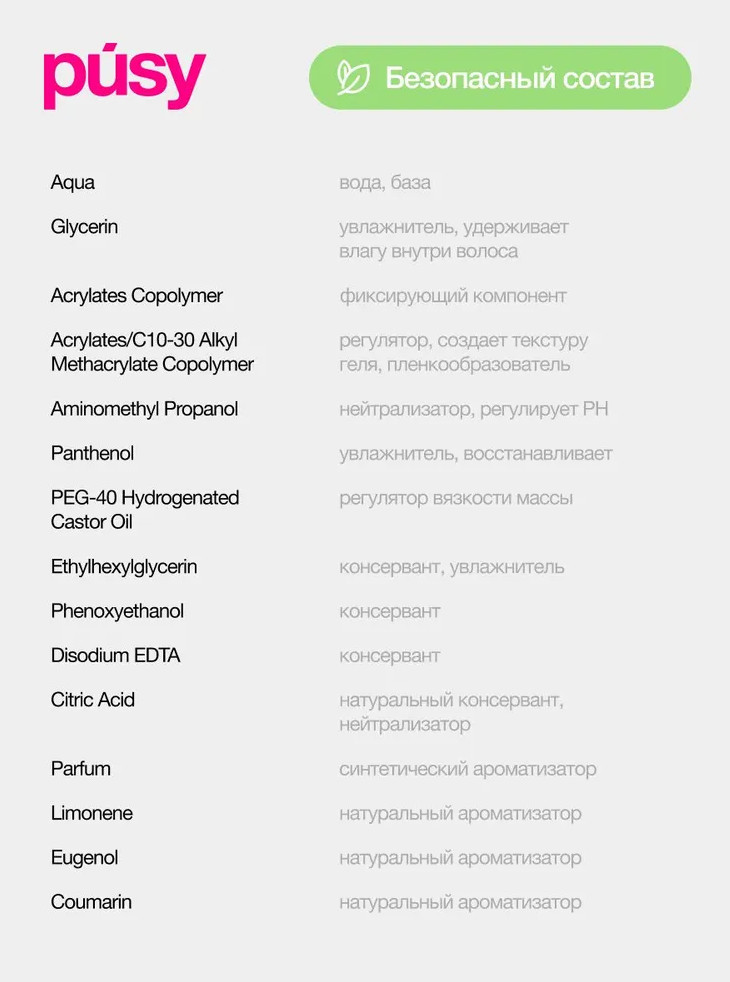Click the pink pusy brand logo
Image resolution: width=730 pixels, height=982 pixels.
[124, 78]
